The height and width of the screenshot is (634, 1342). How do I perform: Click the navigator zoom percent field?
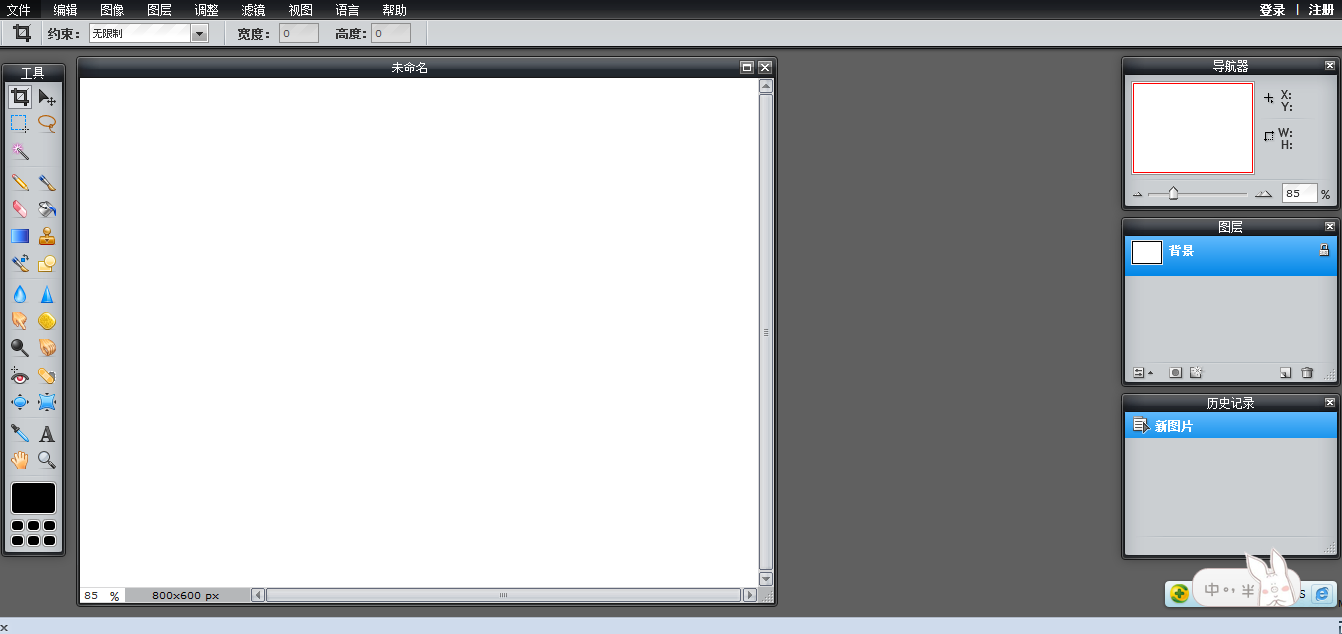coord(1300,193)
